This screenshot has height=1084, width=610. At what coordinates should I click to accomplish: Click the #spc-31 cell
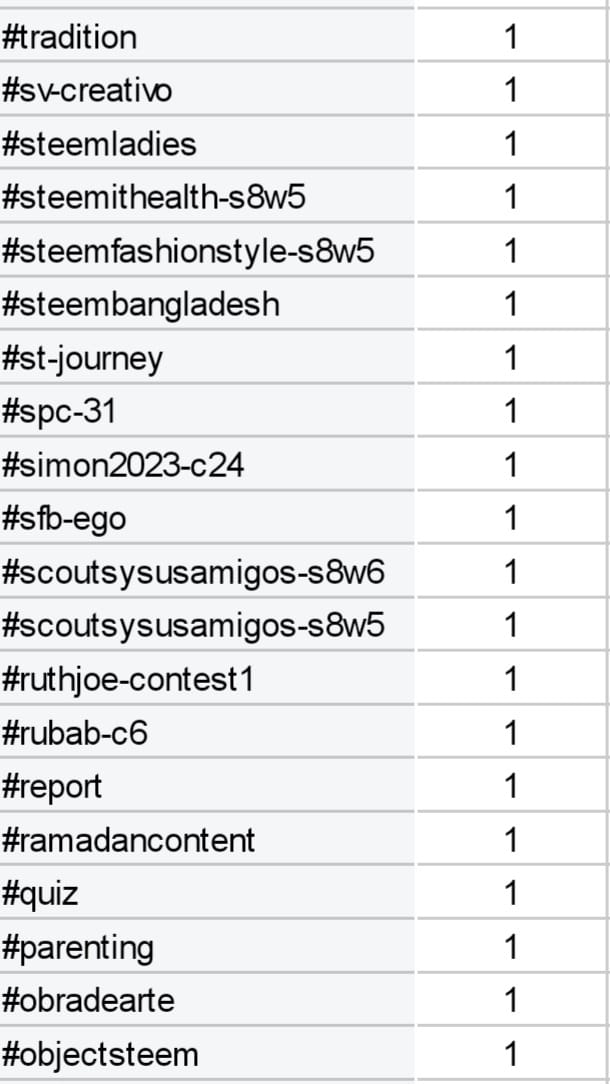click(x=207, y=411)
